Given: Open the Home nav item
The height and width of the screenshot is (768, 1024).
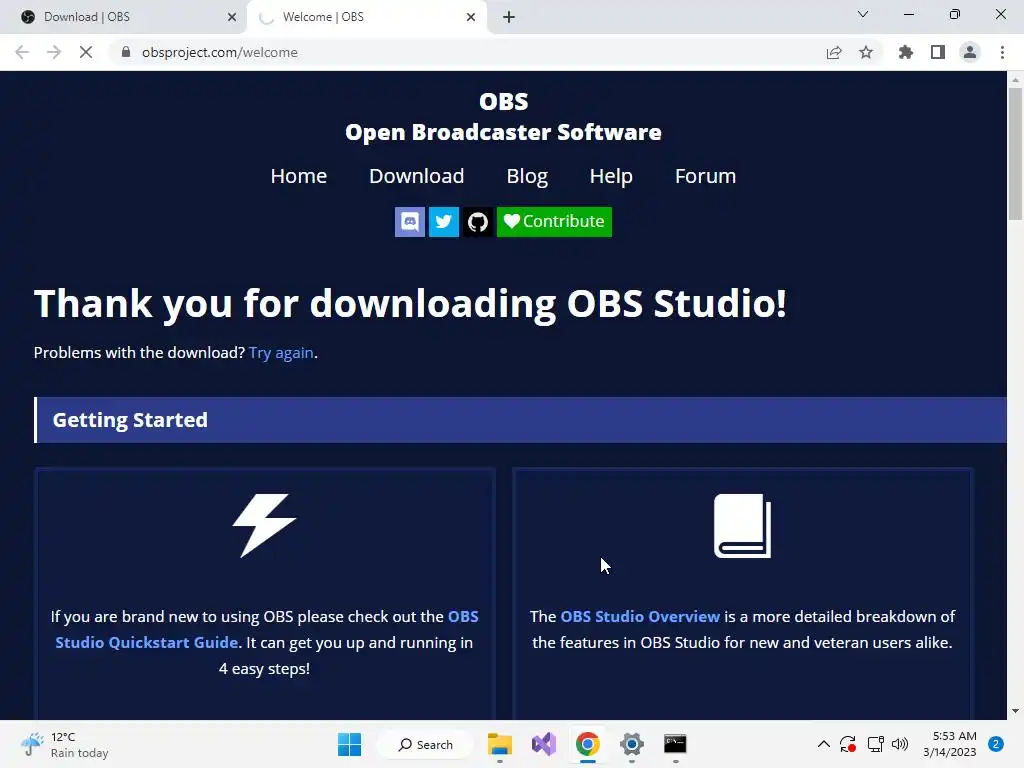Looking at the screenshot, I should pos(298,176).
